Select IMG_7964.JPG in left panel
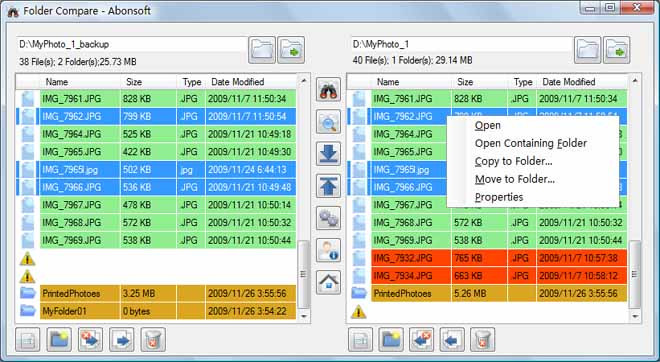Screen dimensions: 660x362 coord(72,134)
